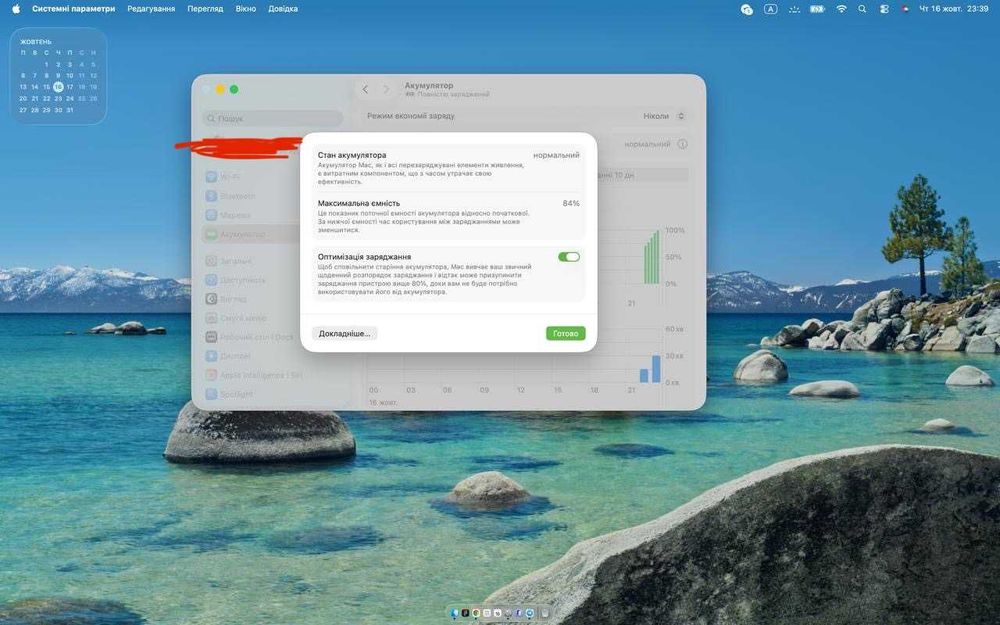The image size is (1000, 625).
Task: Open the Системні параметри menu
Action: click(x=73, y=9)
